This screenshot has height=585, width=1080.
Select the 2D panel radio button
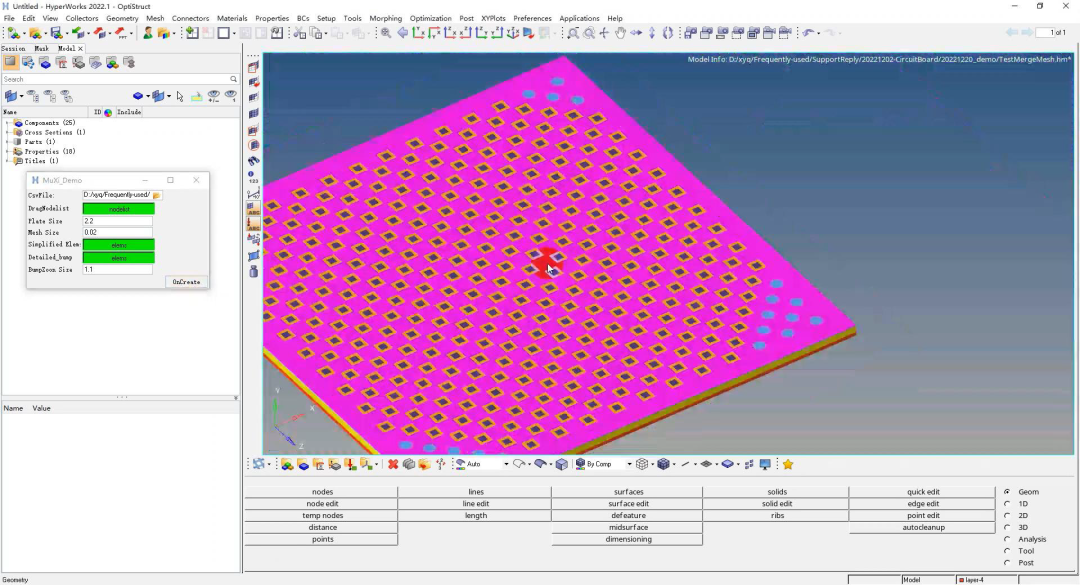(x=1006, y=516)
